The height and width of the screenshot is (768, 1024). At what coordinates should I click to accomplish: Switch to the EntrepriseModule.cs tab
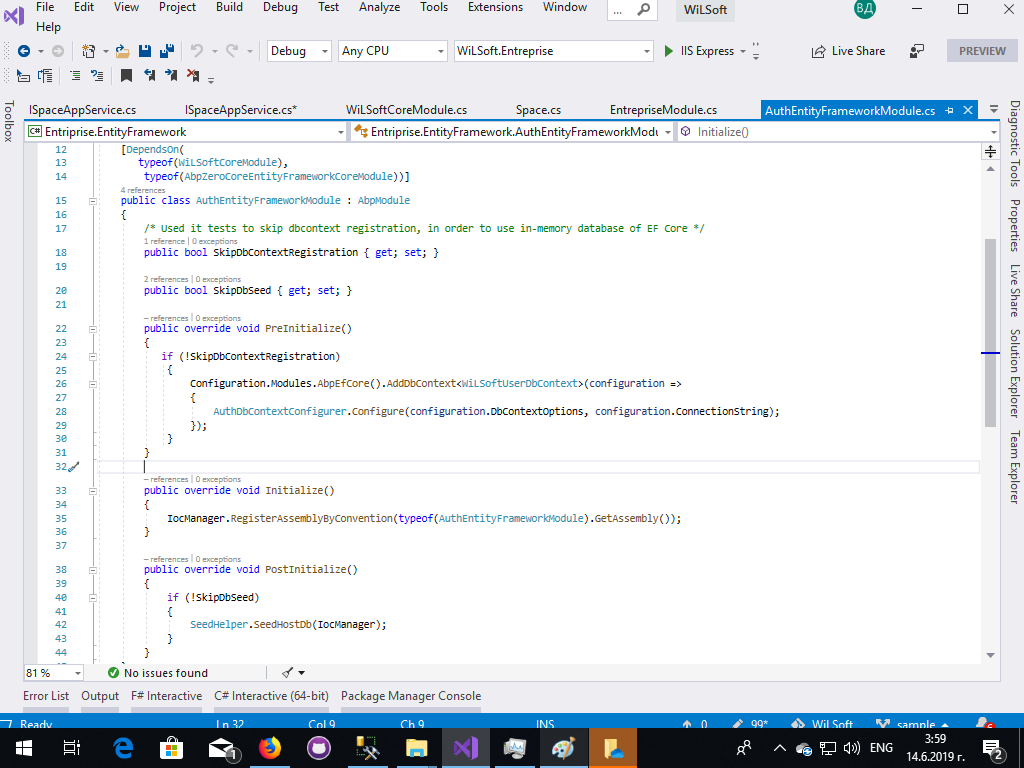664,110
